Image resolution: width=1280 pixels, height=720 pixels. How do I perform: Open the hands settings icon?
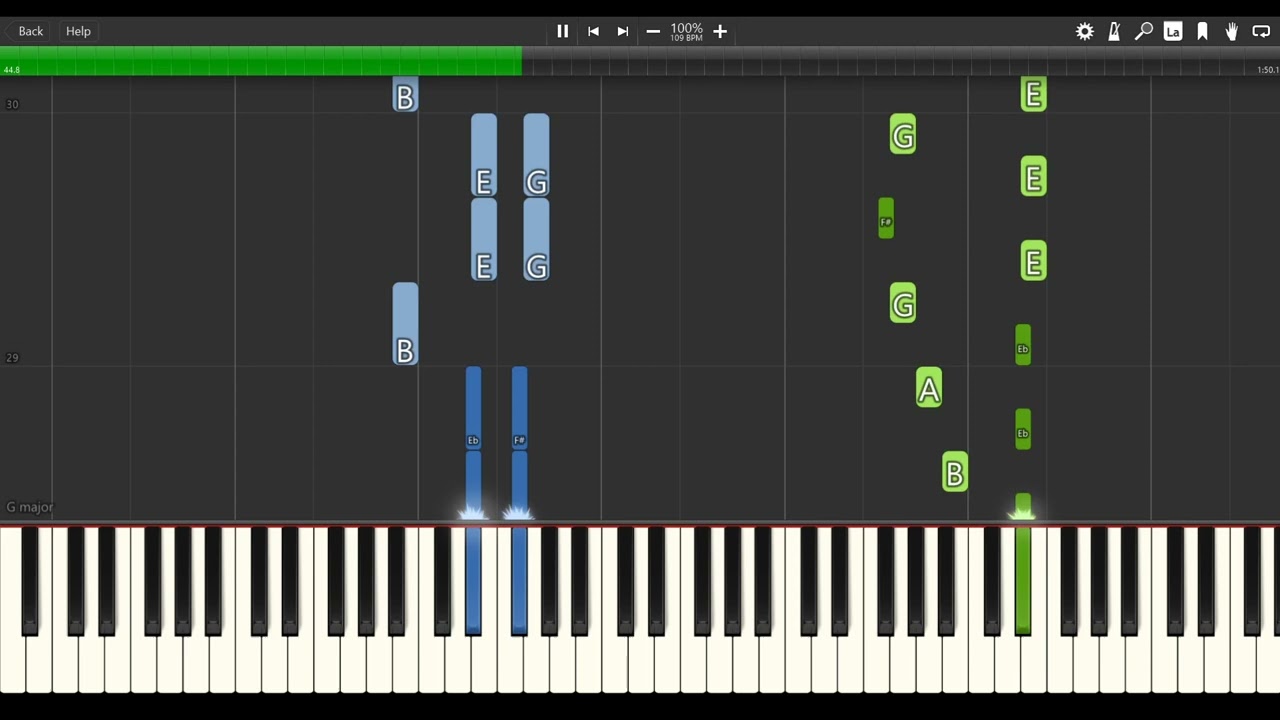coord(1232,31)
